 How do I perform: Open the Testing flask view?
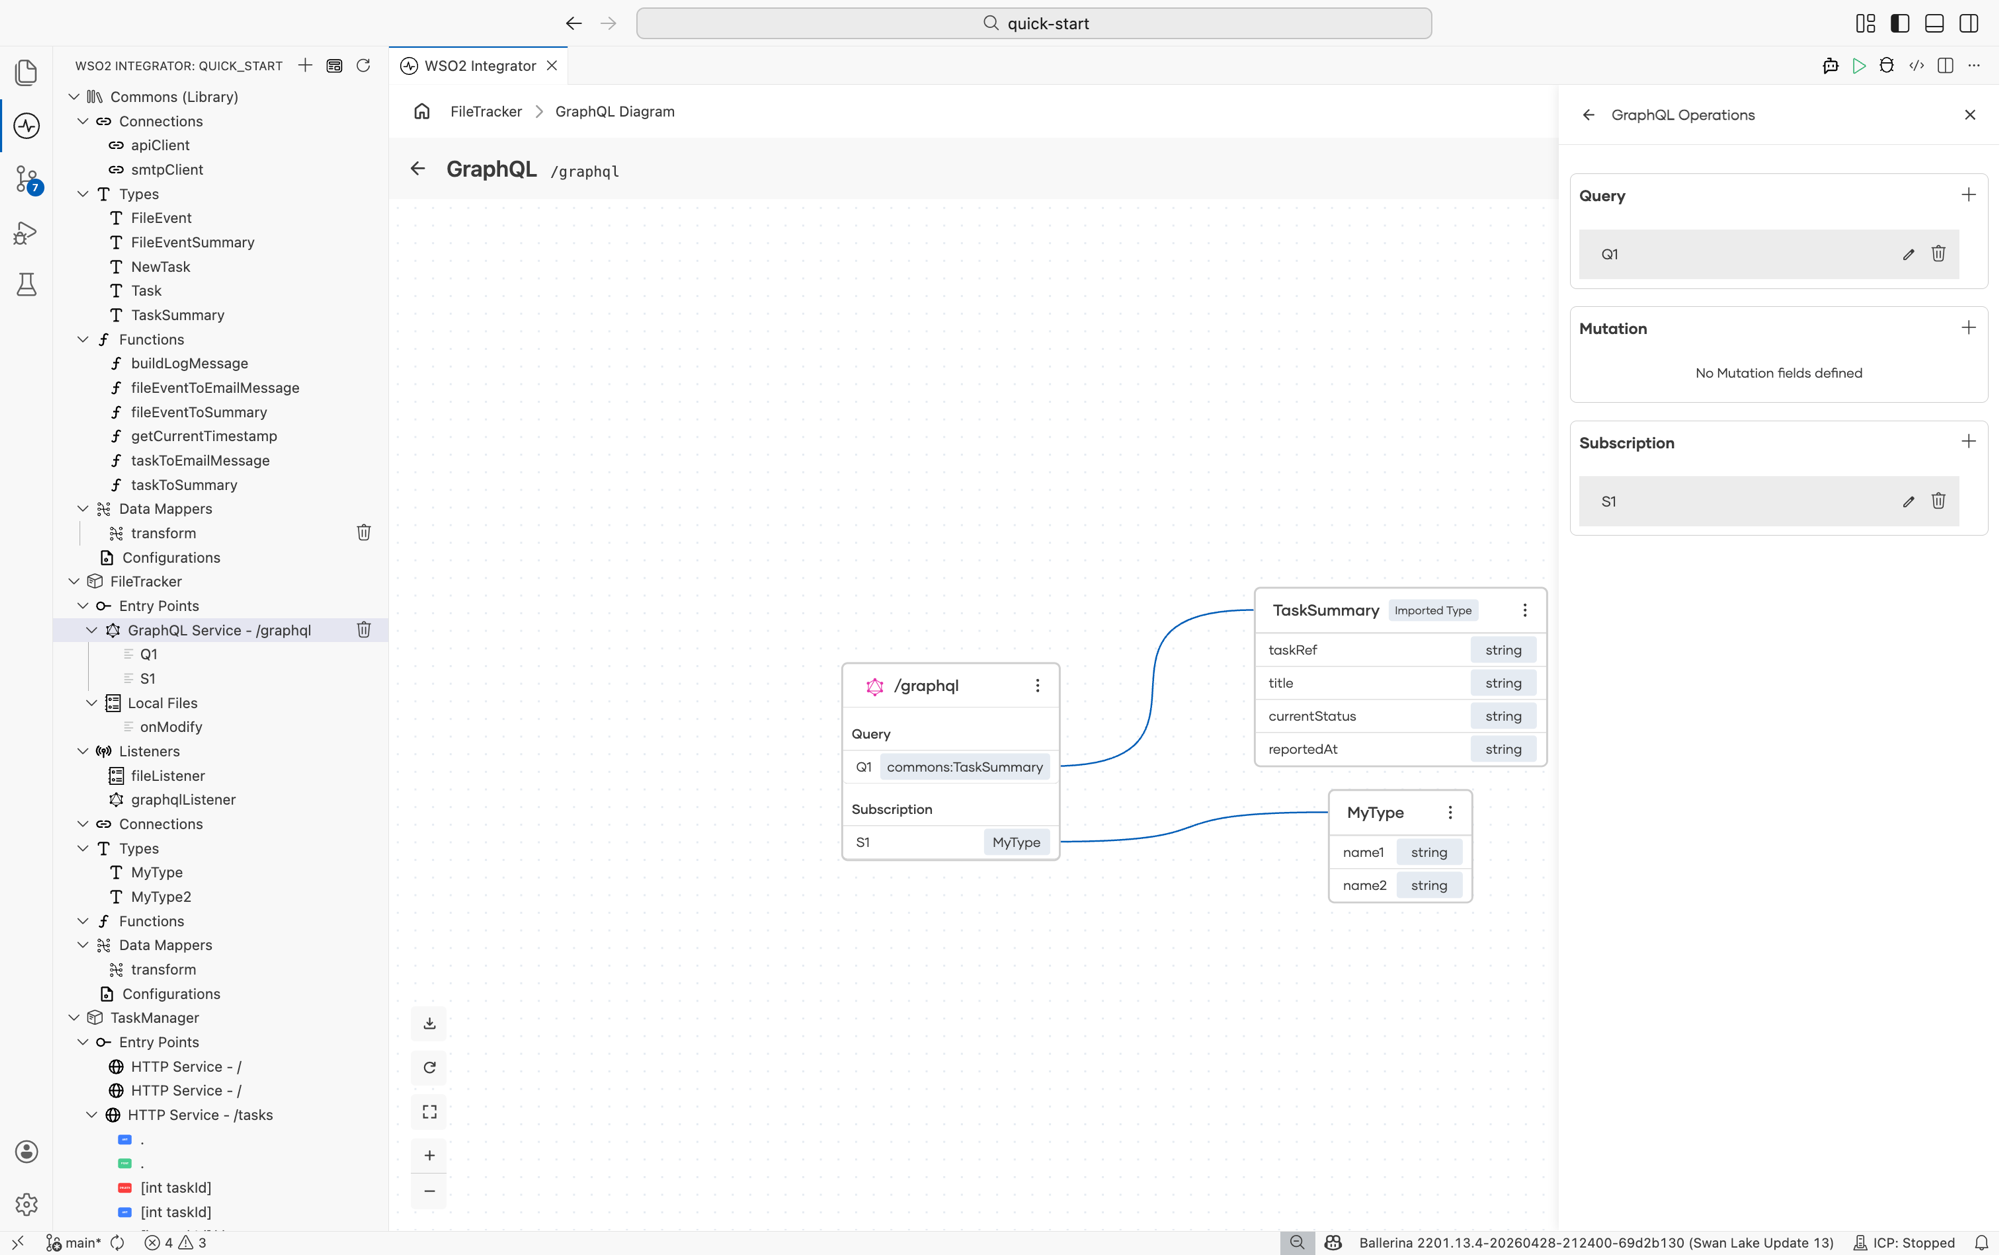pyautogui.click(x=27, y=286)
